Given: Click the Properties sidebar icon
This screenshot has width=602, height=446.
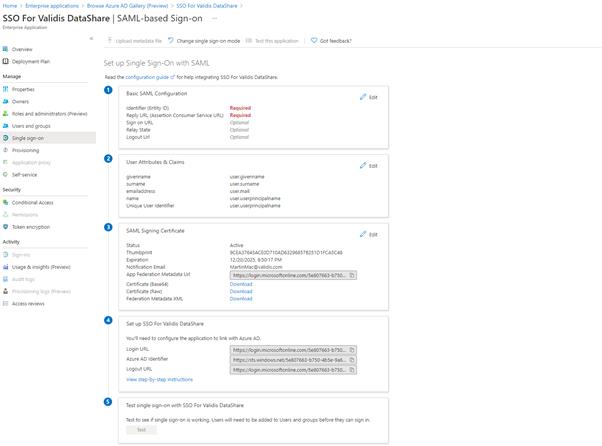Looking at the screenshot, I should click(x=5, y=89).
